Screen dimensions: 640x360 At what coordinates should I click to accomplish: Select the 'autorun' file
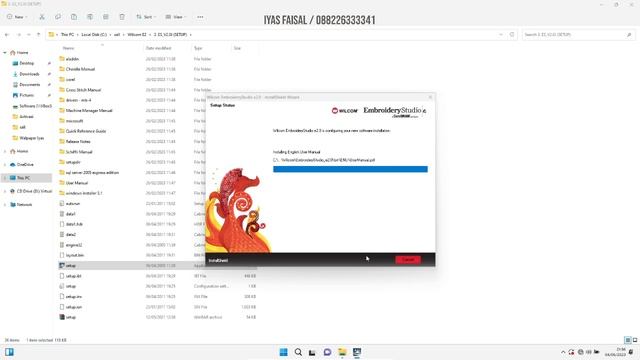(73, 203)
